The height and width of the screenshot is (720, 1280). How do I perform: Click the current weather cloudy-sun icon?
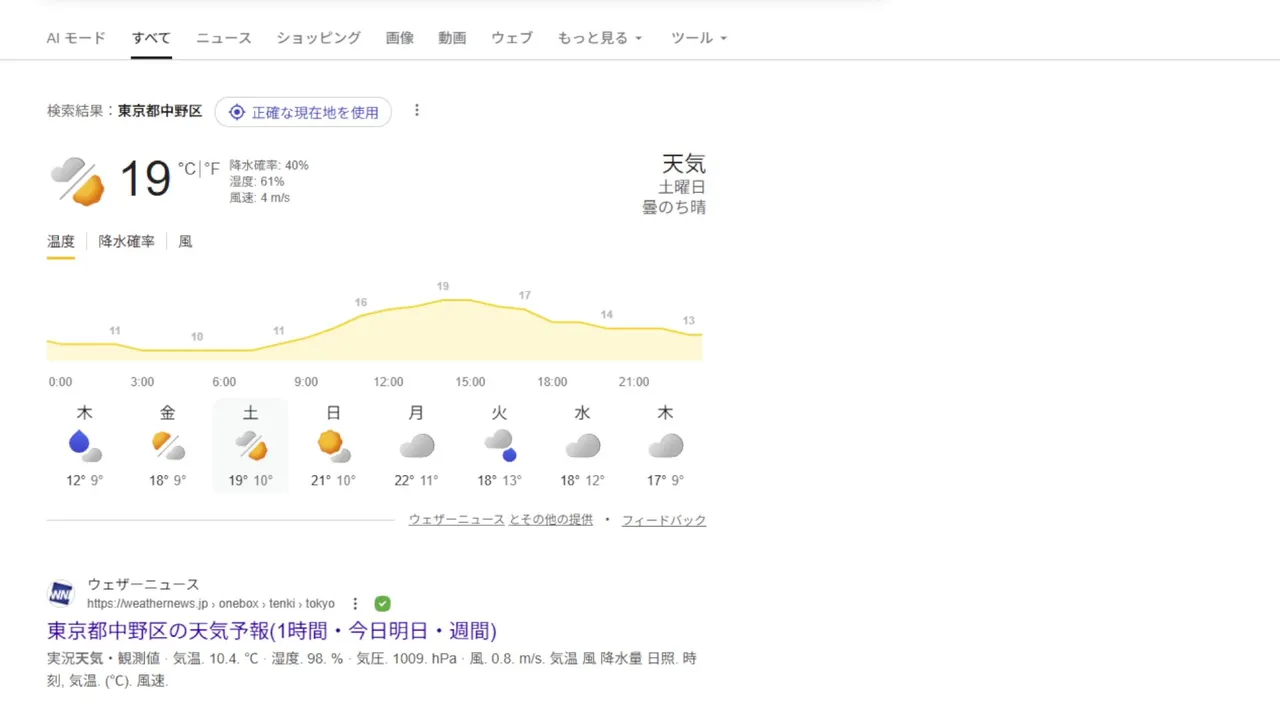(78, 180)
